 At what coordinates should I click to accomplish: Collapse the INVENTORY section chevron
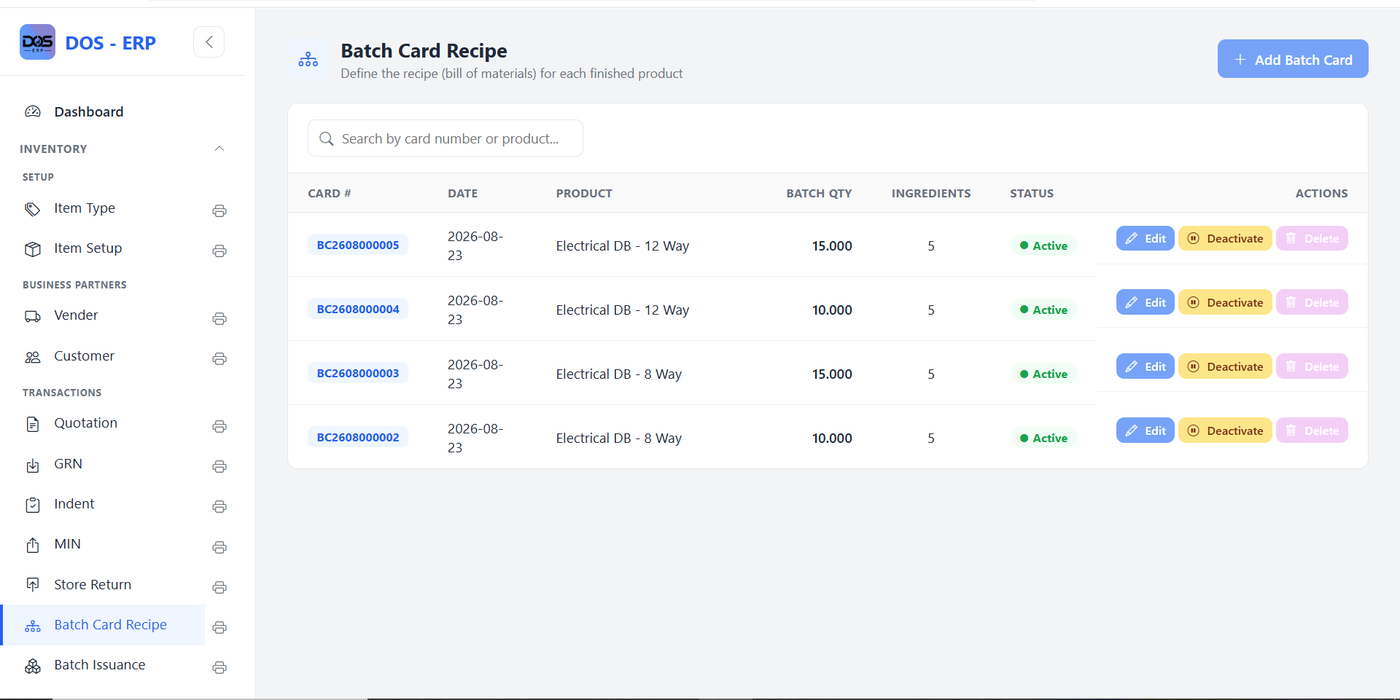point(219,149)
